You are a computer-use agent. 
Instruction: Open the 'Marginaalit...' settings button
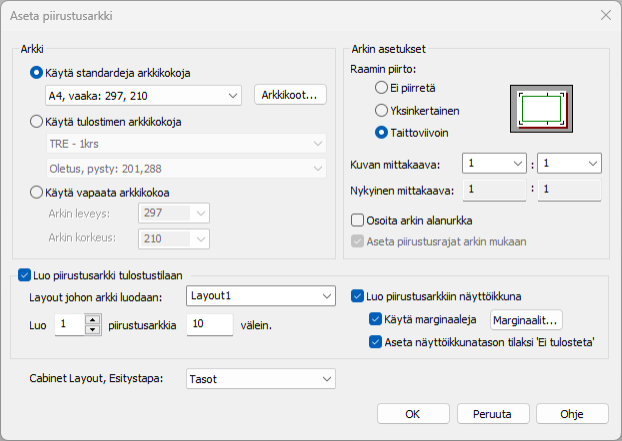click(x=526, y=320)
